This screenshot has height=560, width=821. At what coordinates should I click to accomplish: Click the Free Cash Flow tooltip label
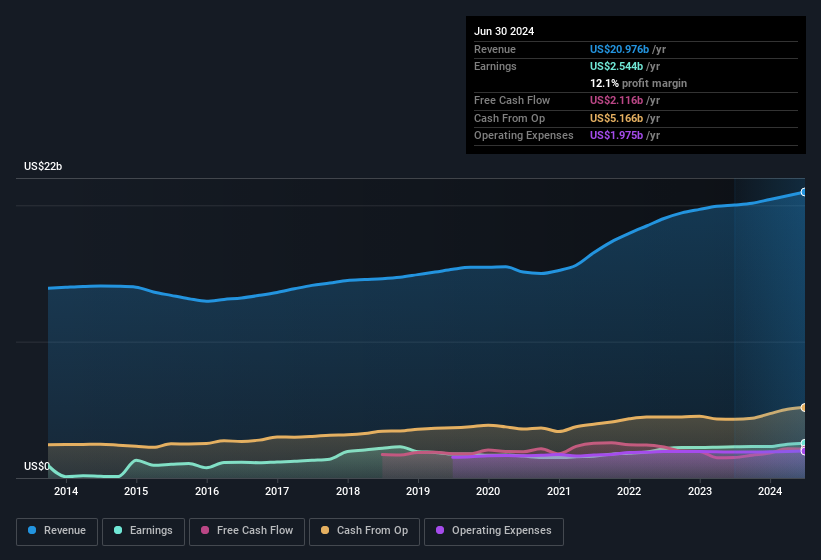[x=512, y=100]
